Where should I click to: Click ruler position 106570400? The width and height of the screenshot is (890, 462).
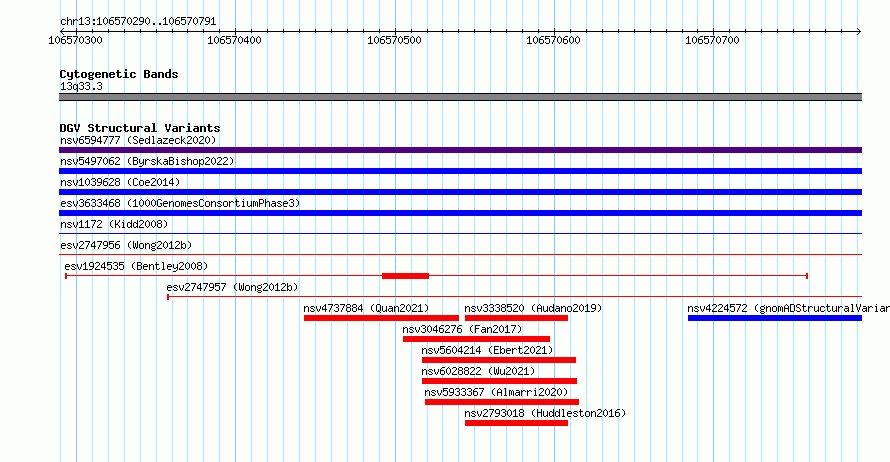tap(234, 40)
